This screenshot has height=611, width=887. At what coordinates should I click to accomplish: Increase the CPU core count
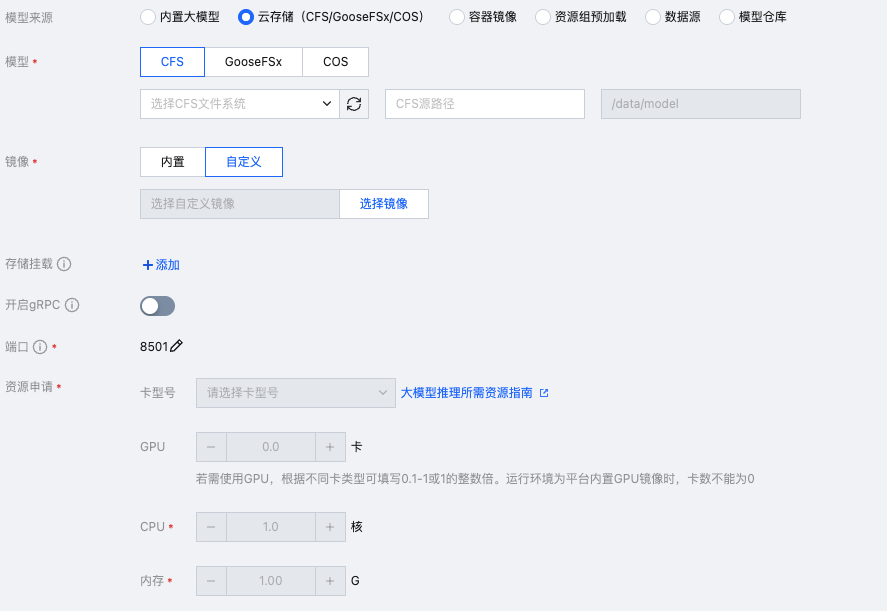330,527
